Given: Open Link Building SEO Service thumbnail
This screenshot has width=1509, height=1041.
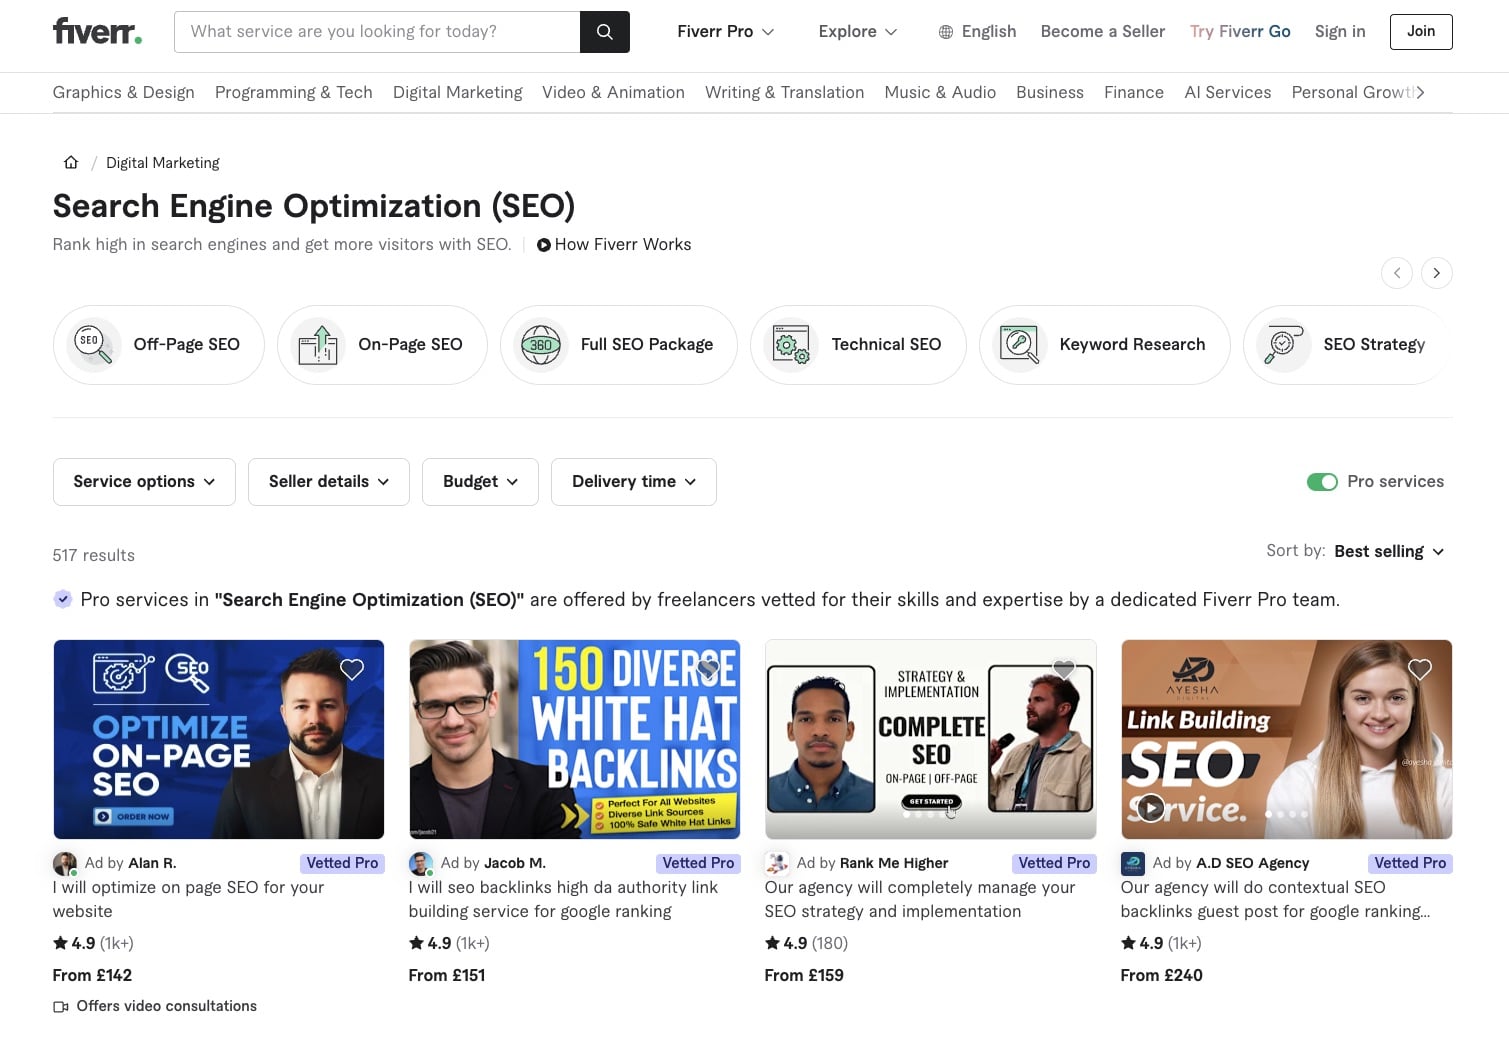Looking at the screenshot, I should click(x=1287, y=739).
